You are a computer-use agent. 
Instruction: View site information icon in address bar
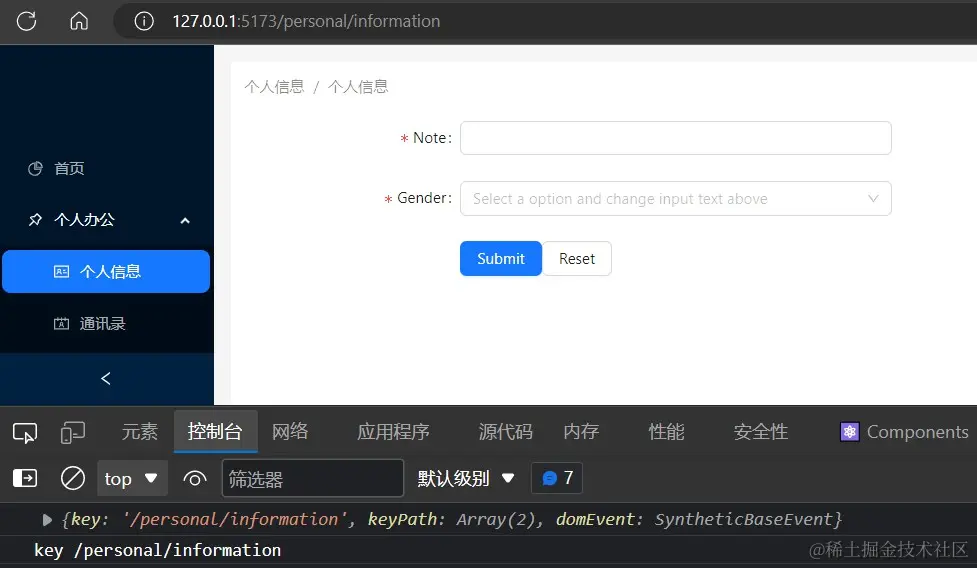click(144, 21)
